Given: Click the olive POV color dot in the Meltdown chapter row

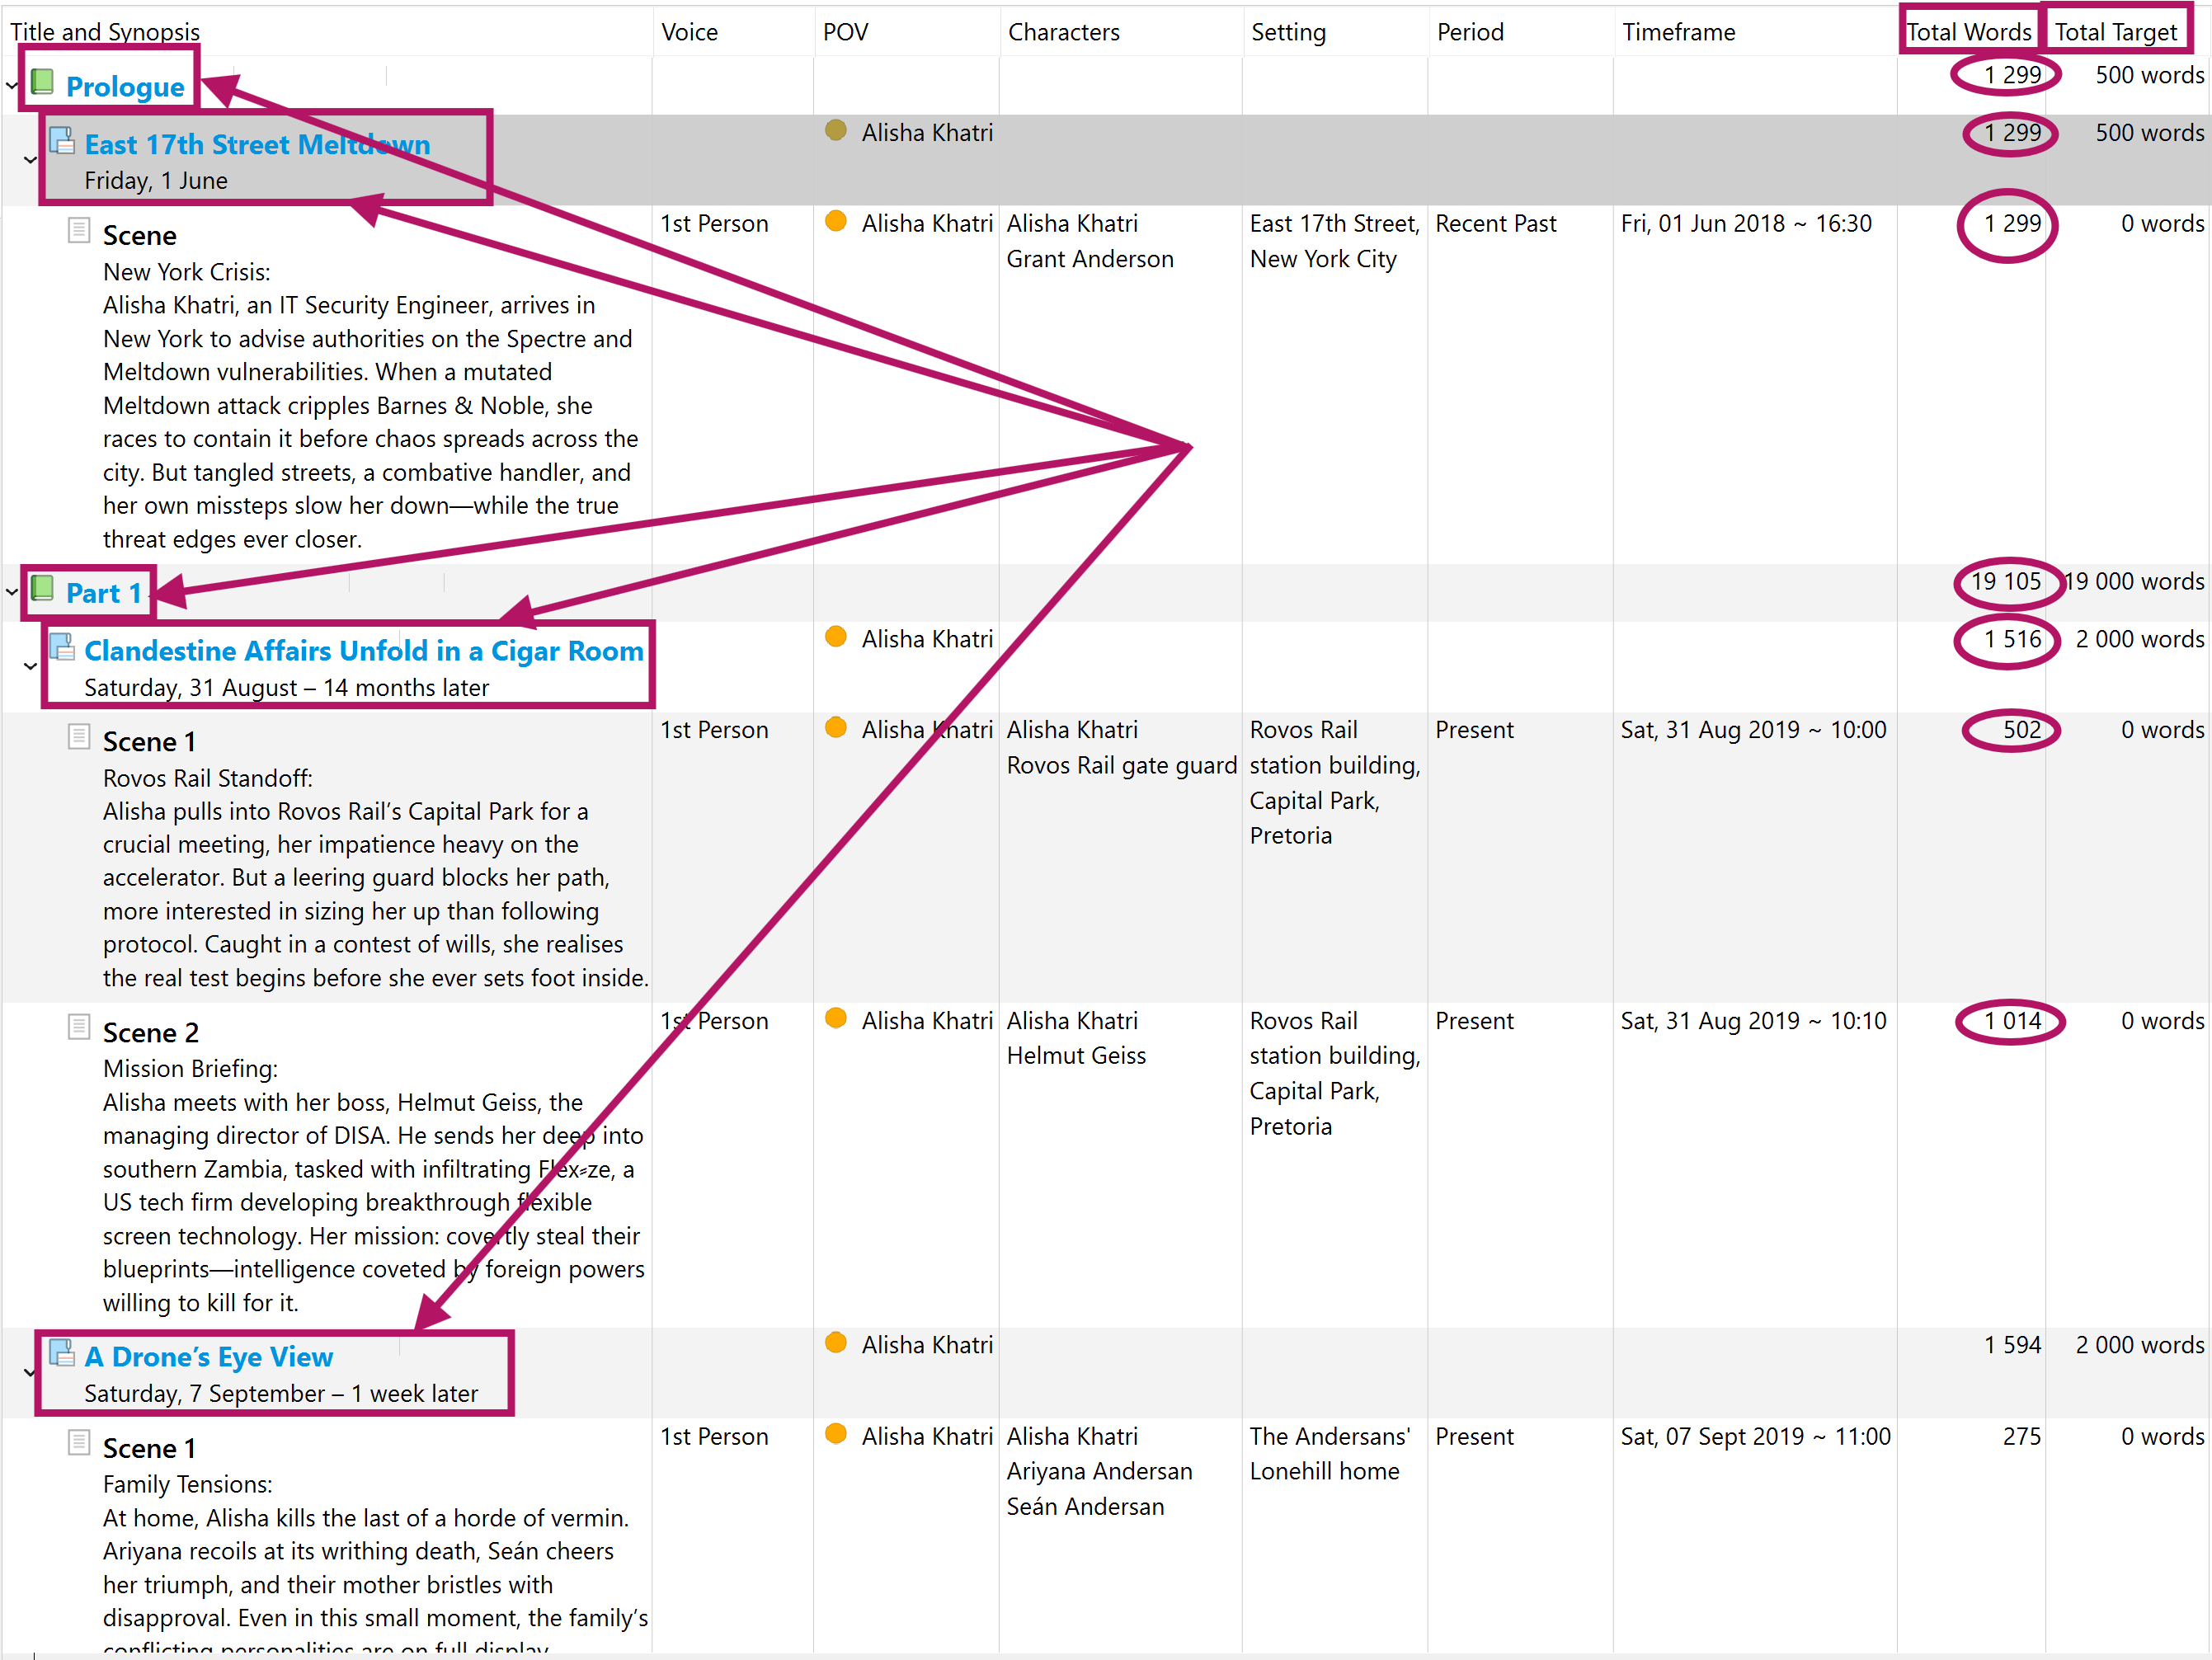Looking at the screenshot, I should pyautogui.click(x=836, y=130).
